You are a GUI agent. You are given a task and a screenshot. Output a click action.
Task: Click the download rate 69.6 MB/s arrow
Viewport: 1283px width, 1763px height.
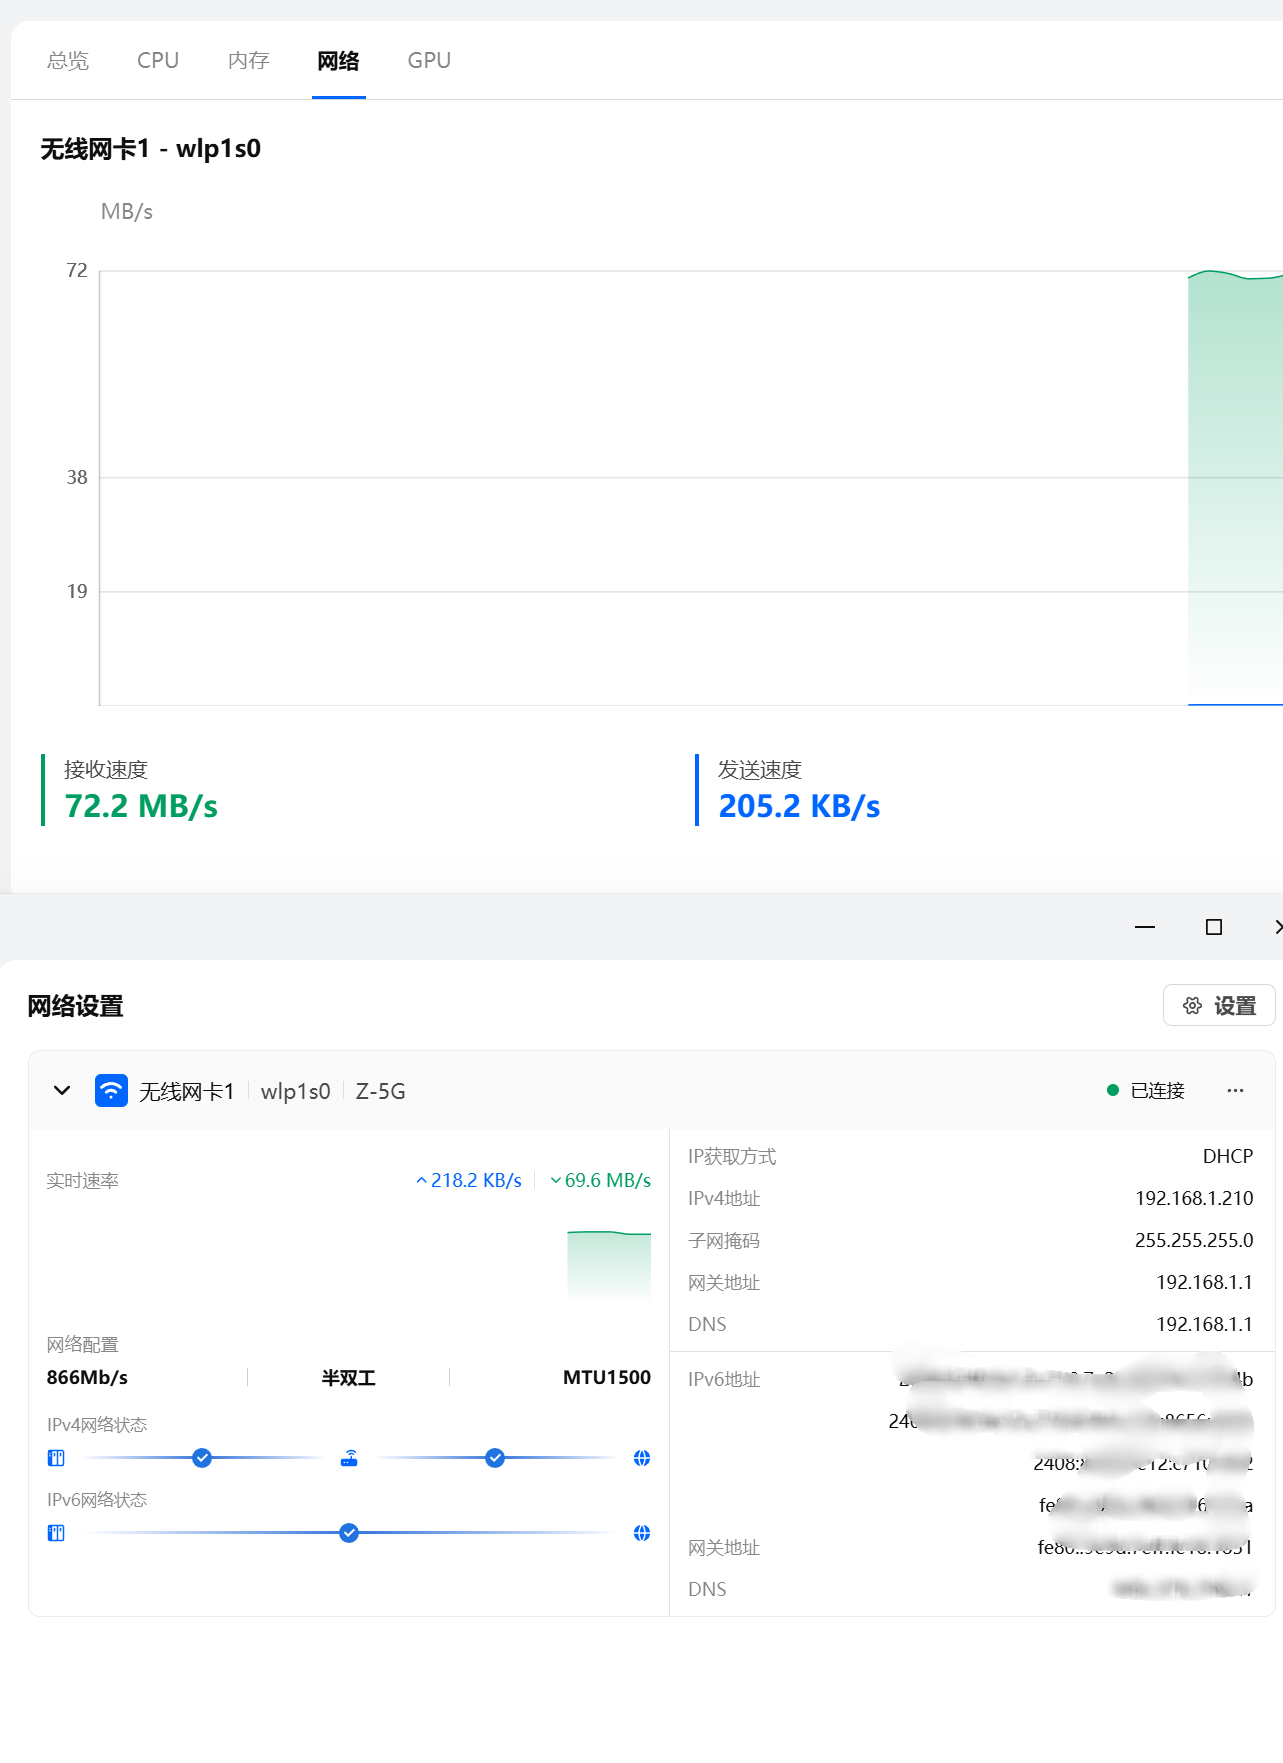(556, 1181)
